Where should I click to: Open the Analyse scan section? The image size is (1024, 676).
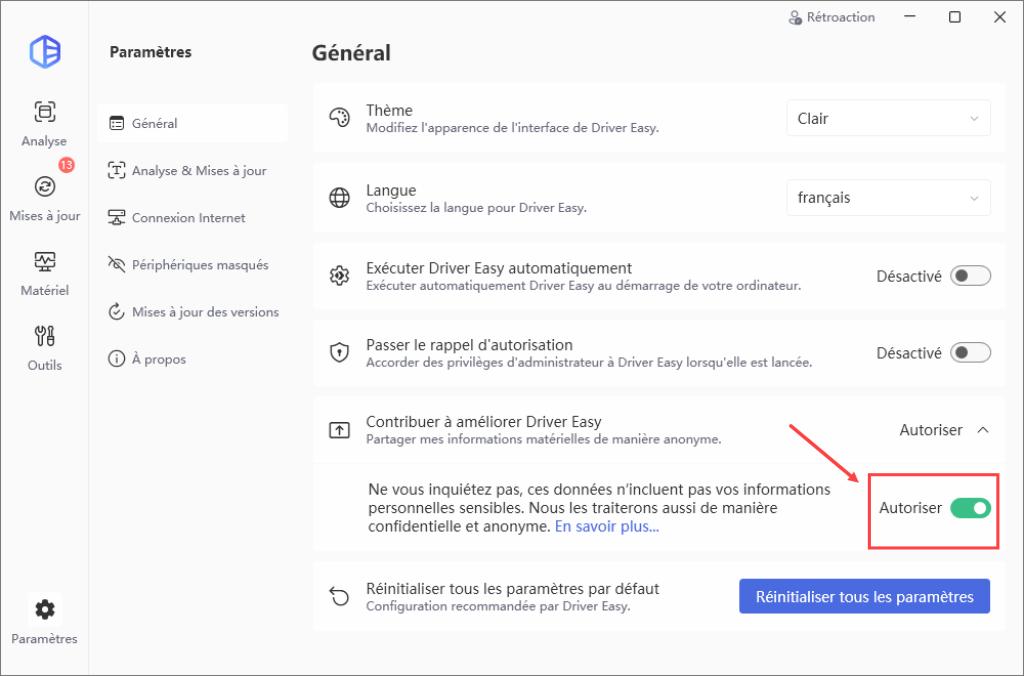coord(44,123)
